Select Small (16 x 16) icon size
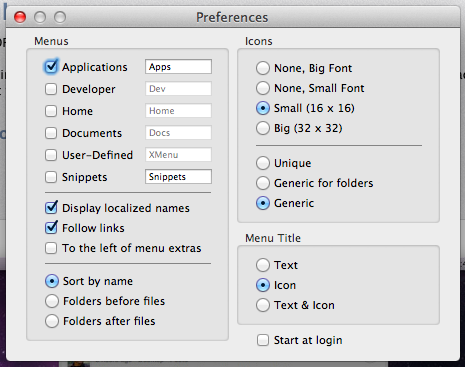The height and width of the screenshot is (367, 465). pyautogui.click(x=263, y=108)
